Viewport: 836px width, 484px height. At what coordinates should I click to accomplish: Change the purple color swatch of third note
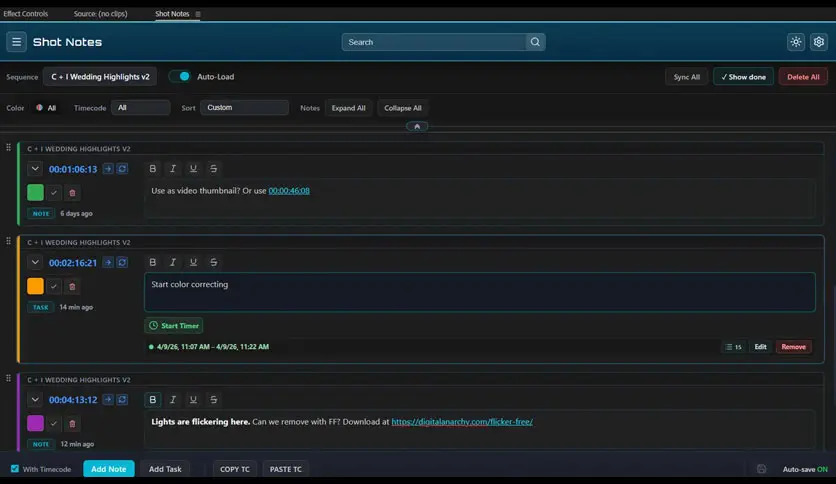tap(35, 423)
